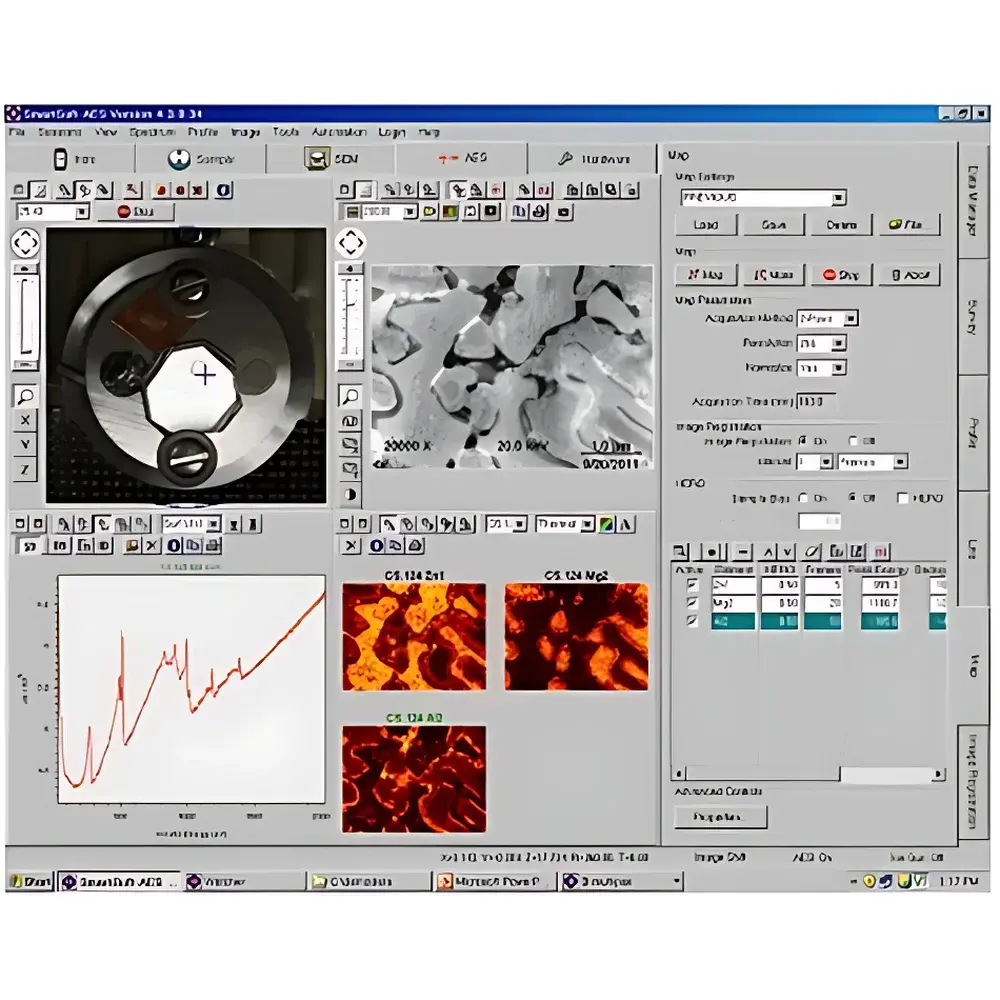Open the Acquisition Method dropdown
The height and width of the screenshot is (1000, 1000).
[x=830, y=317]
